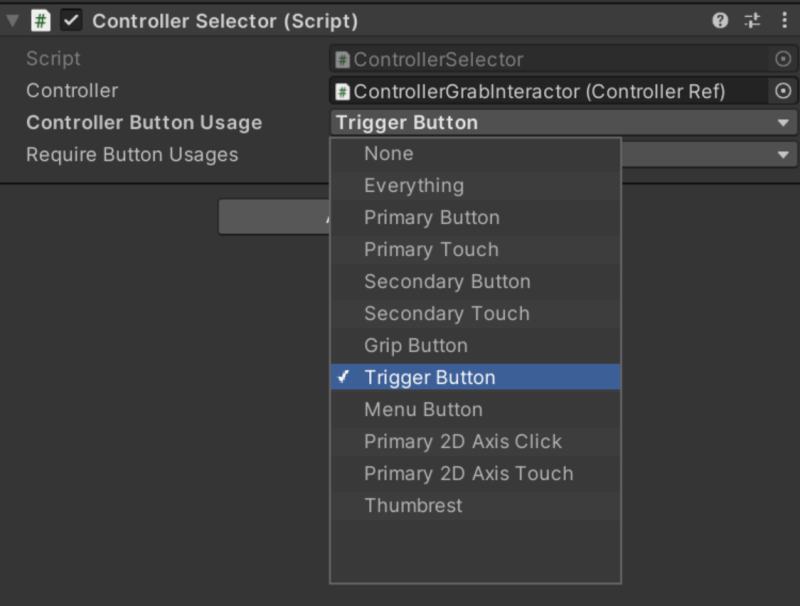Viewport: 800px width, 606px height.
Task: Open the component help reference icon
Action: pyautogui.click(x=720, y=20)
